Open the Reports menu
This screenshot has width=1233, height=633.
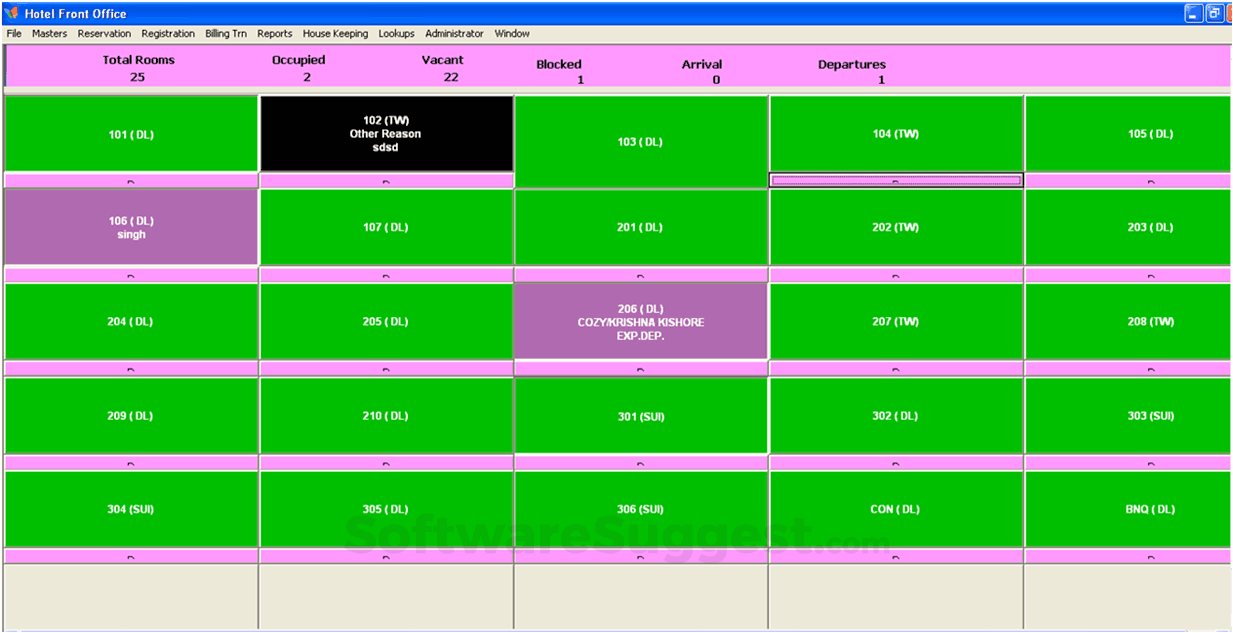[275, 33]
